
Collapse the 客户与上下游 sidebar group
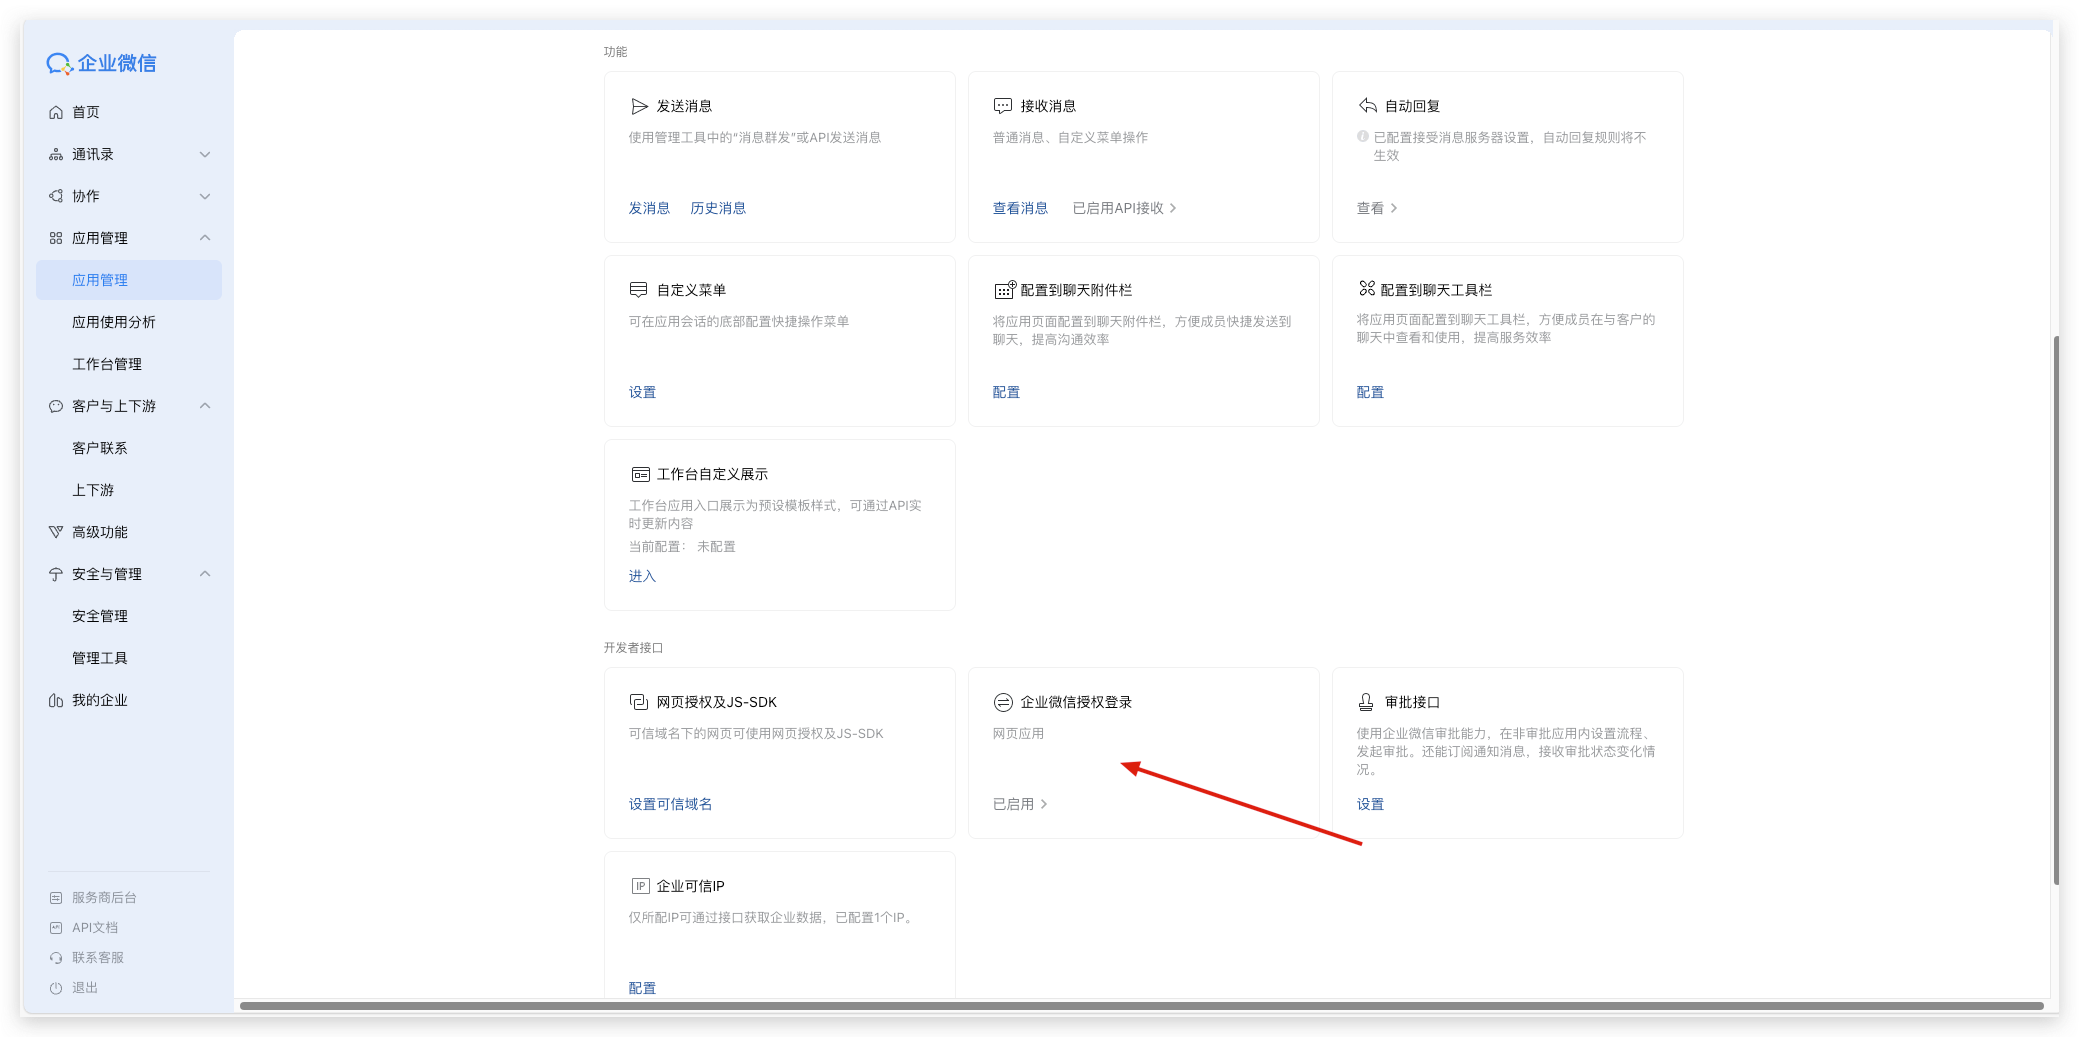pyautogui.click(x=205, y=406)
